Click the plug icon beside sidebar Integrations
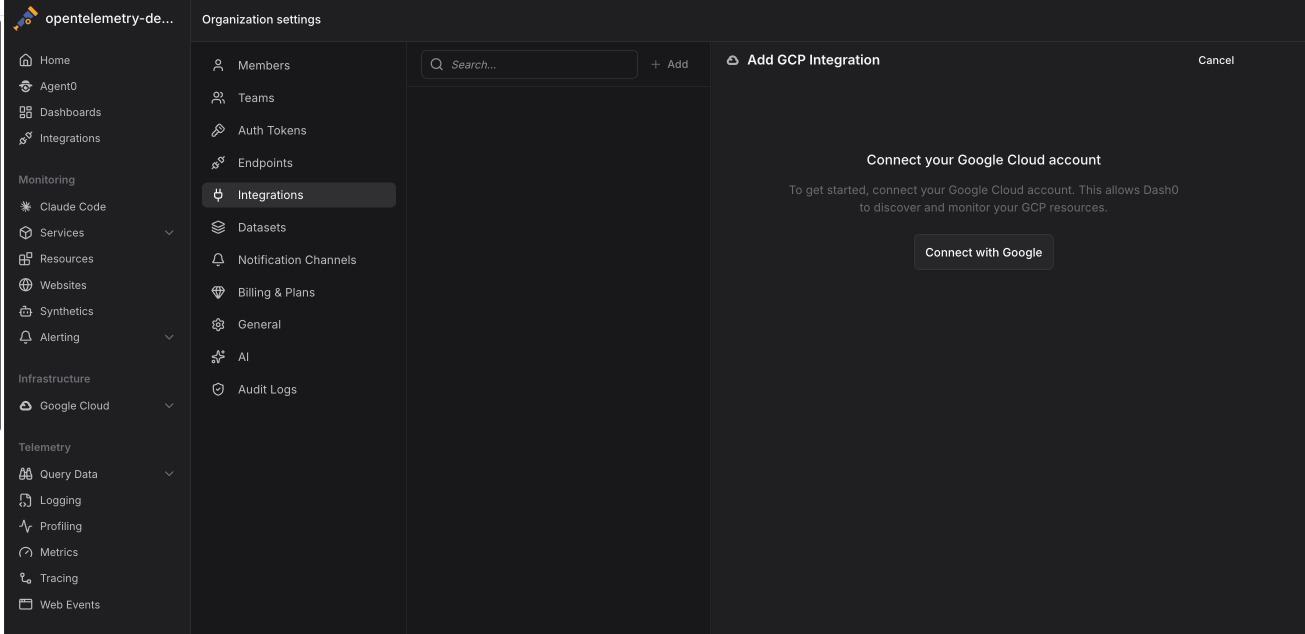Viewport: 1305px width, 634px height. [x=26, y=138]
